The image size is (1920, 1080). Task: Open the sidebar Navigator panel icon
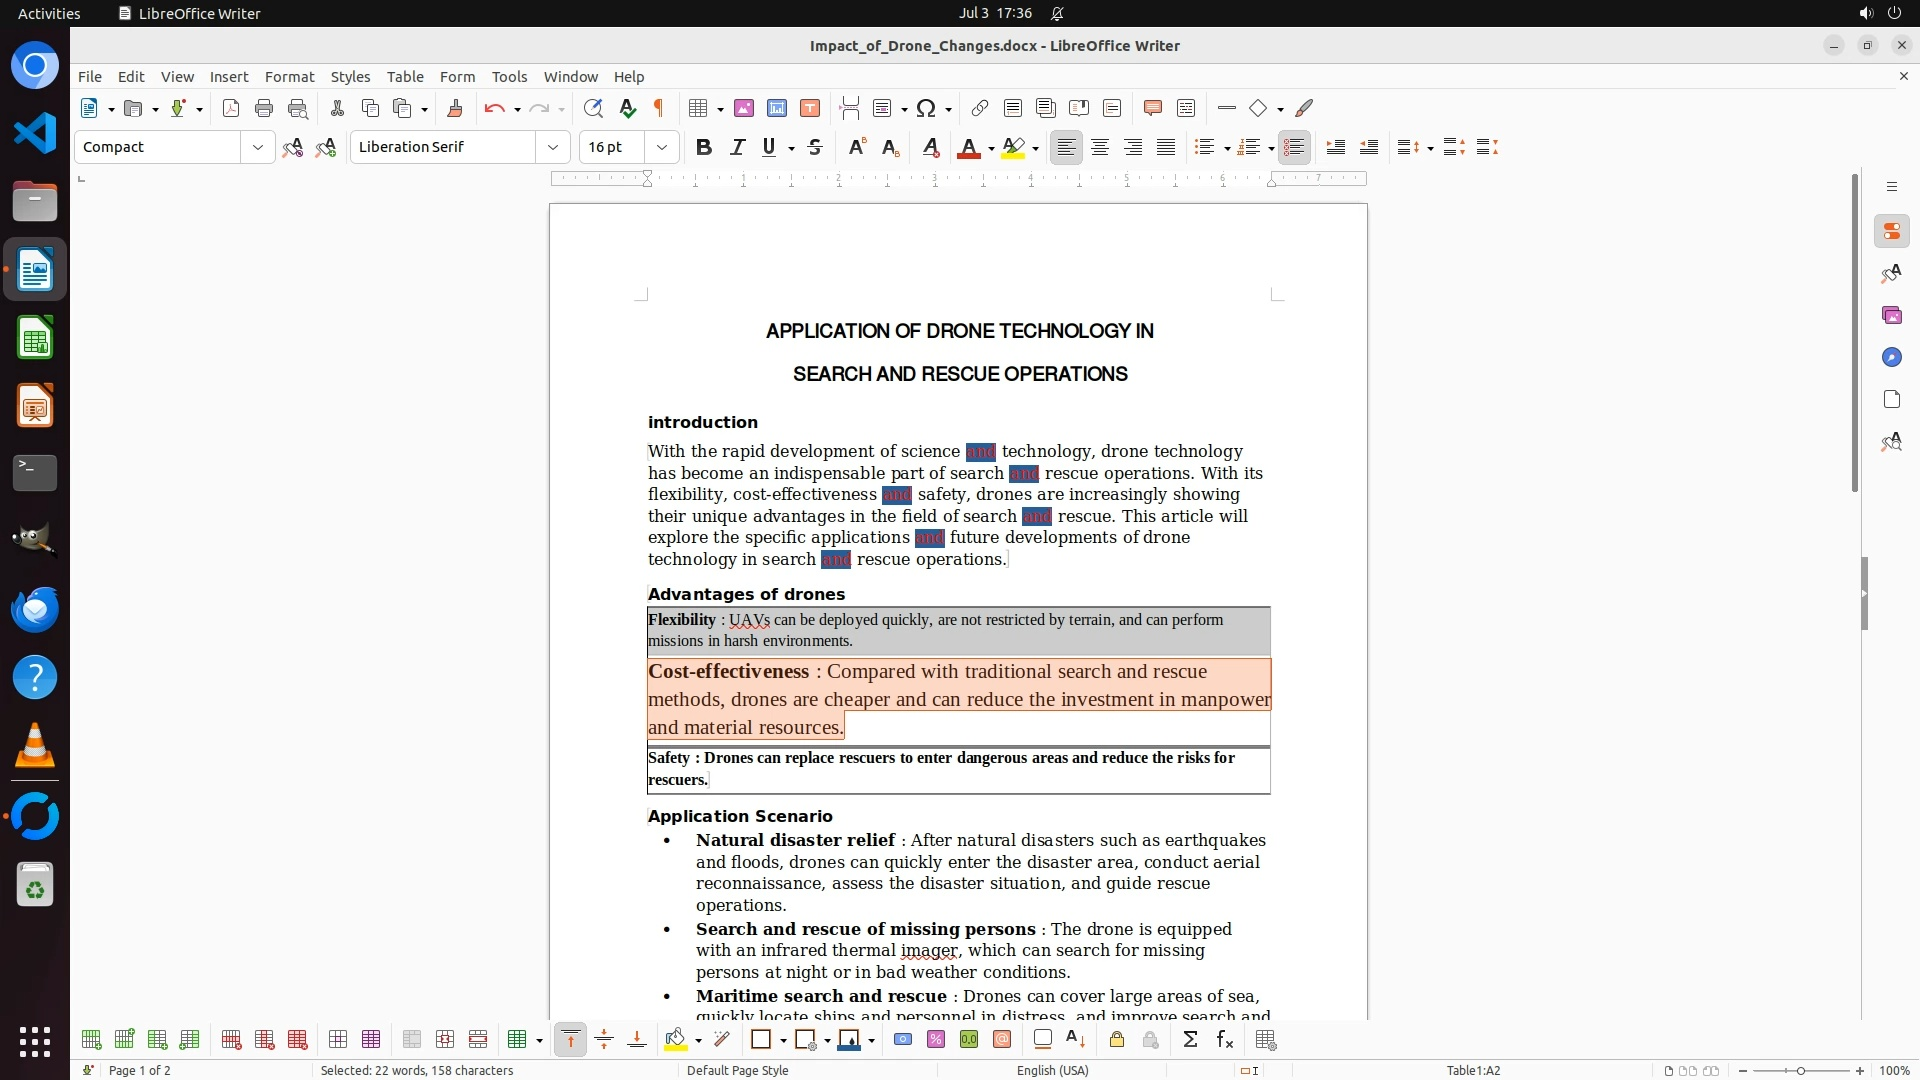tap(1891, 357)
